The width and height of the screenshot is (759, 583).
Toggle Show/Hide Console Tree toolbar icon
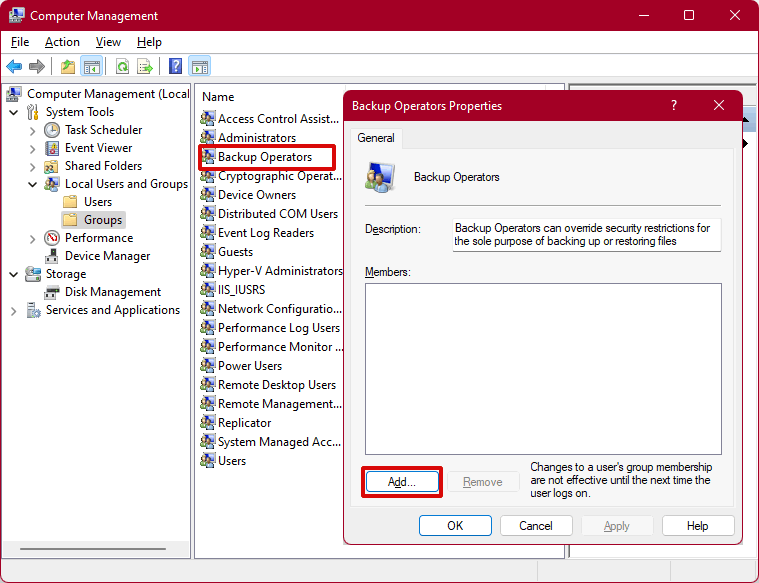91,66
